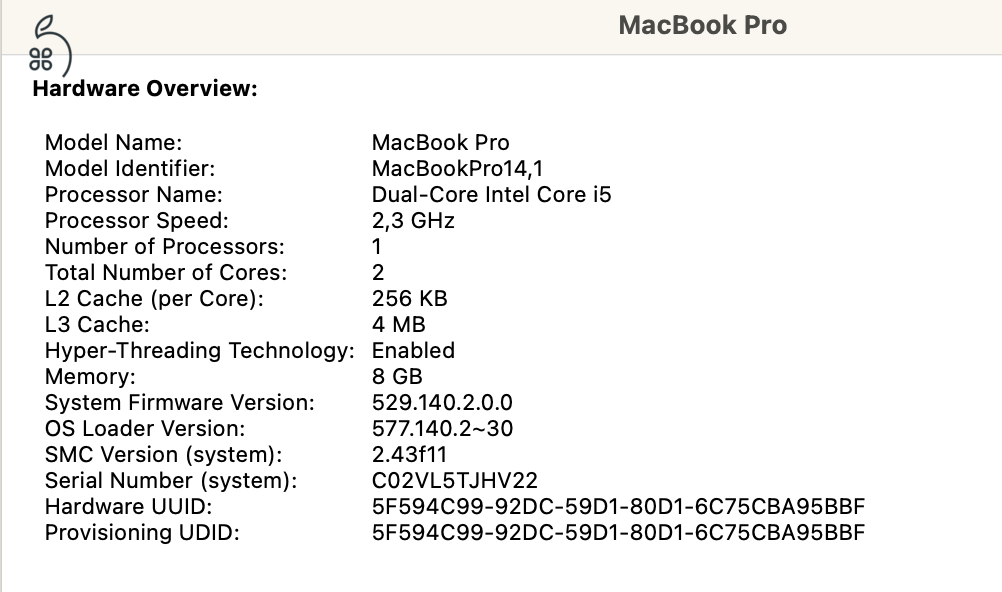Select the L2 Cache 256 KB value
The height and width of the screenshot is (592, 1002).
[x=409, y=298]
